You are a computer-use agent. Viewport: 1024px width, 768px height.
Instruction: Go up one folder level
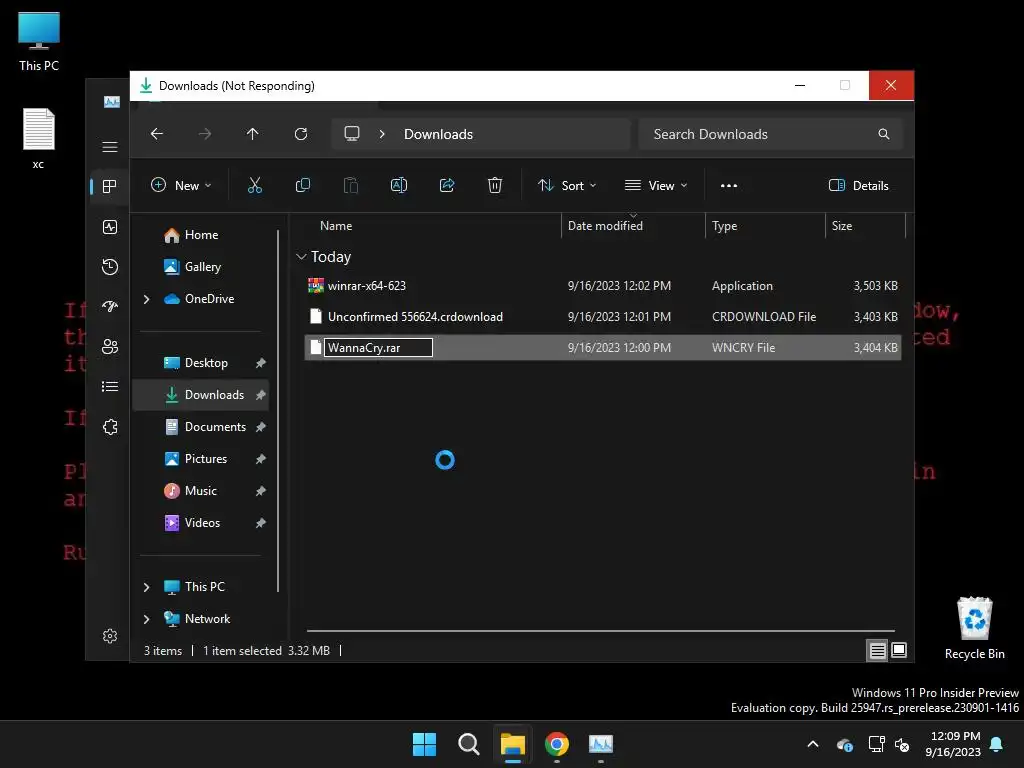pos(253,134)
